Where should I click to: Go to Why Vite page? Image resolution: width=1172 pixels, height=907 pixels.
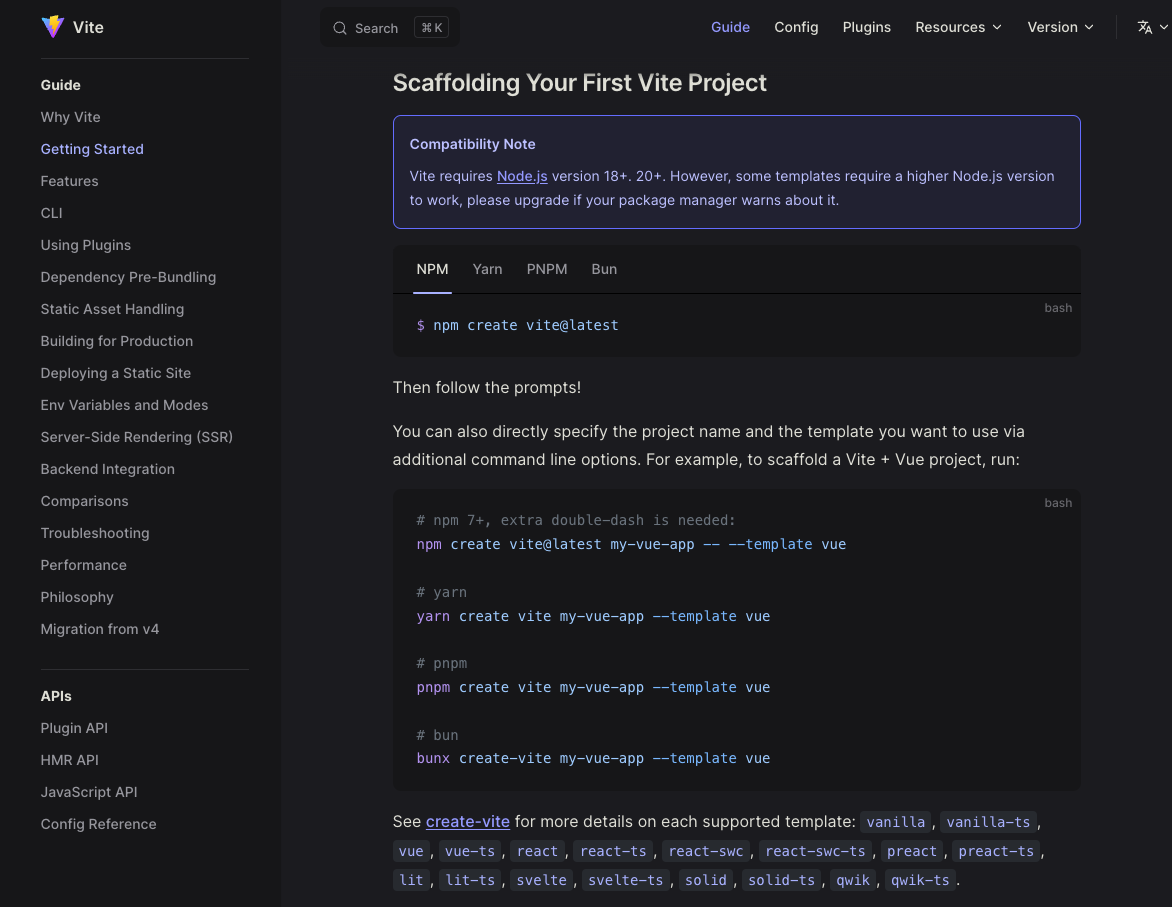click(x=70, y=117)
